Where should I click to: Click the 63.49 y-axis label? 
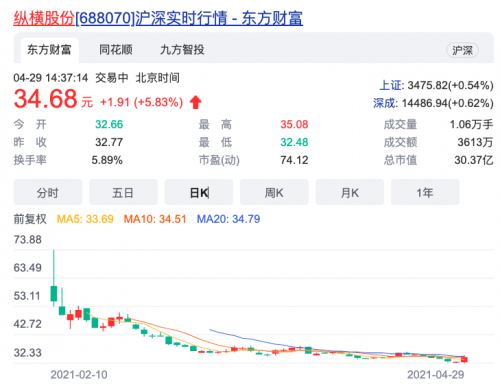pyautogui.click(x=28, y=268)
